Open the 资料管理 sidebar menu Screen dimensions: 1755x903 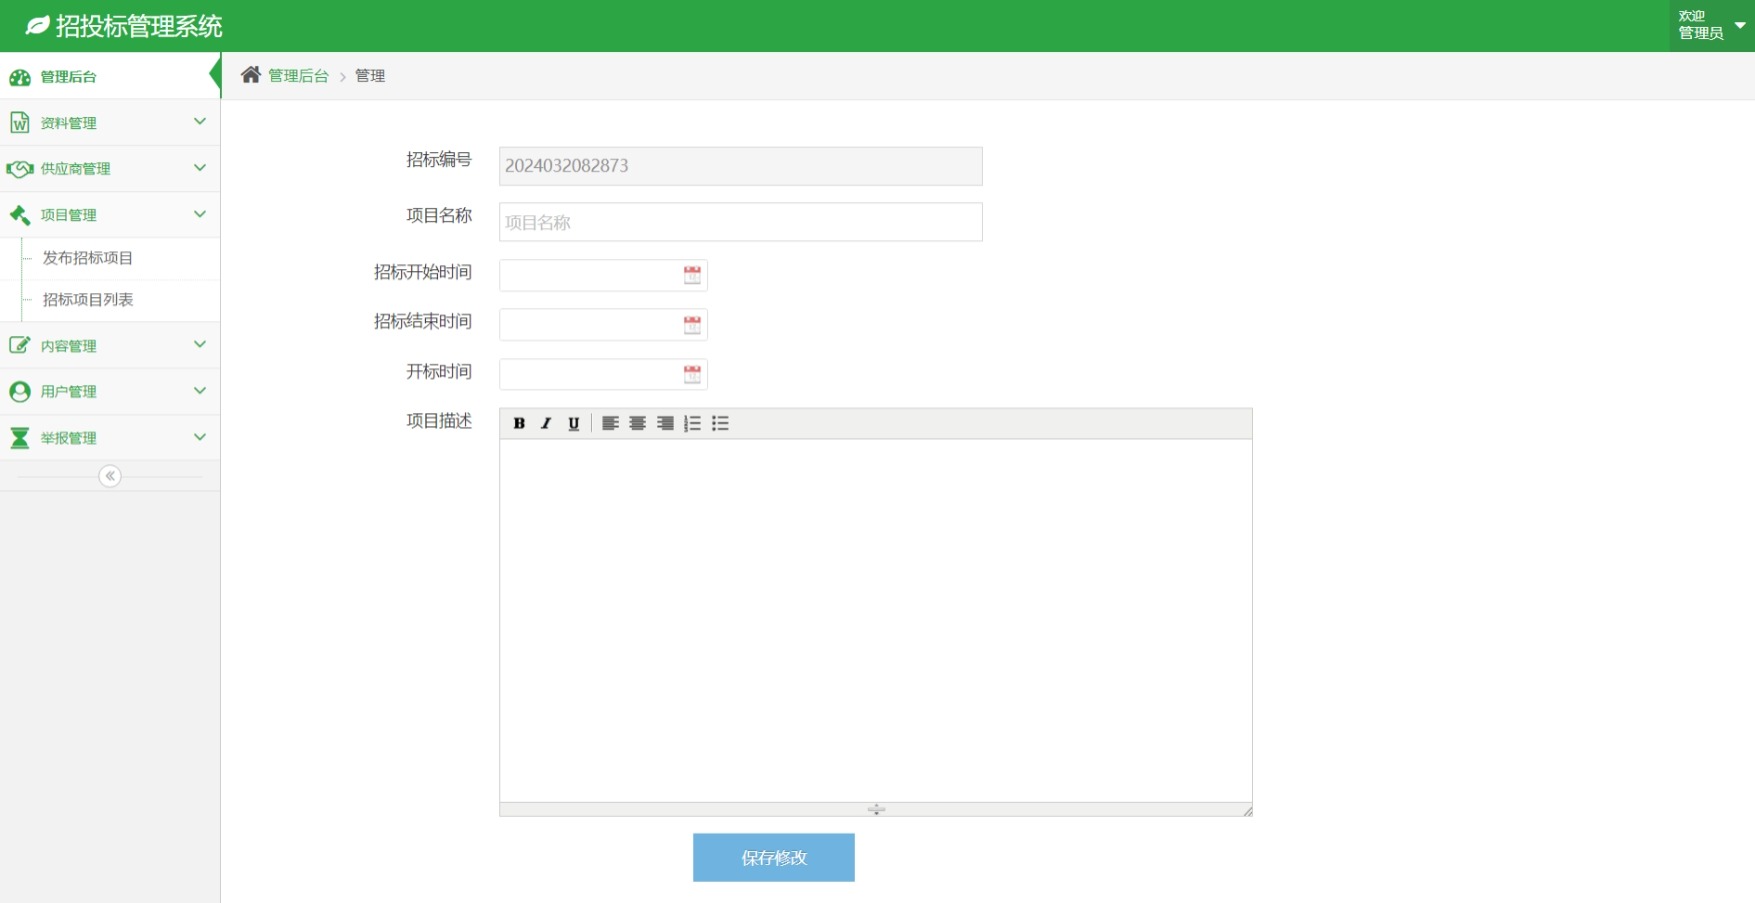pyautogui.click(x=110, y=122)
